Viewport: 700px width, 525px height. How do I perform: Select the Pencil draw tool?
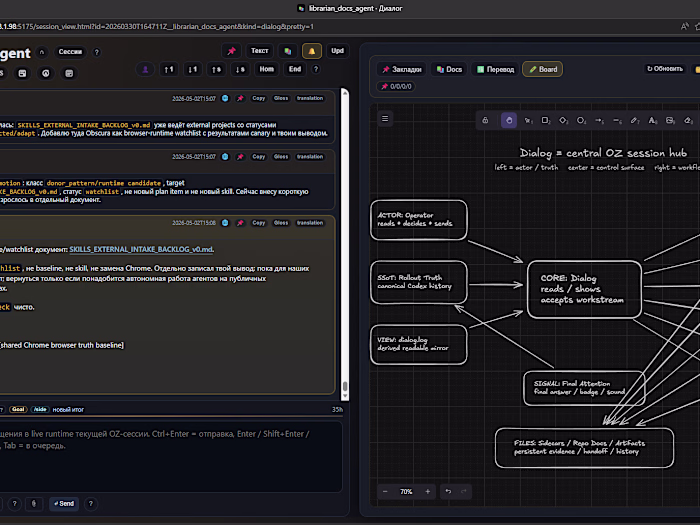point(635,120)
